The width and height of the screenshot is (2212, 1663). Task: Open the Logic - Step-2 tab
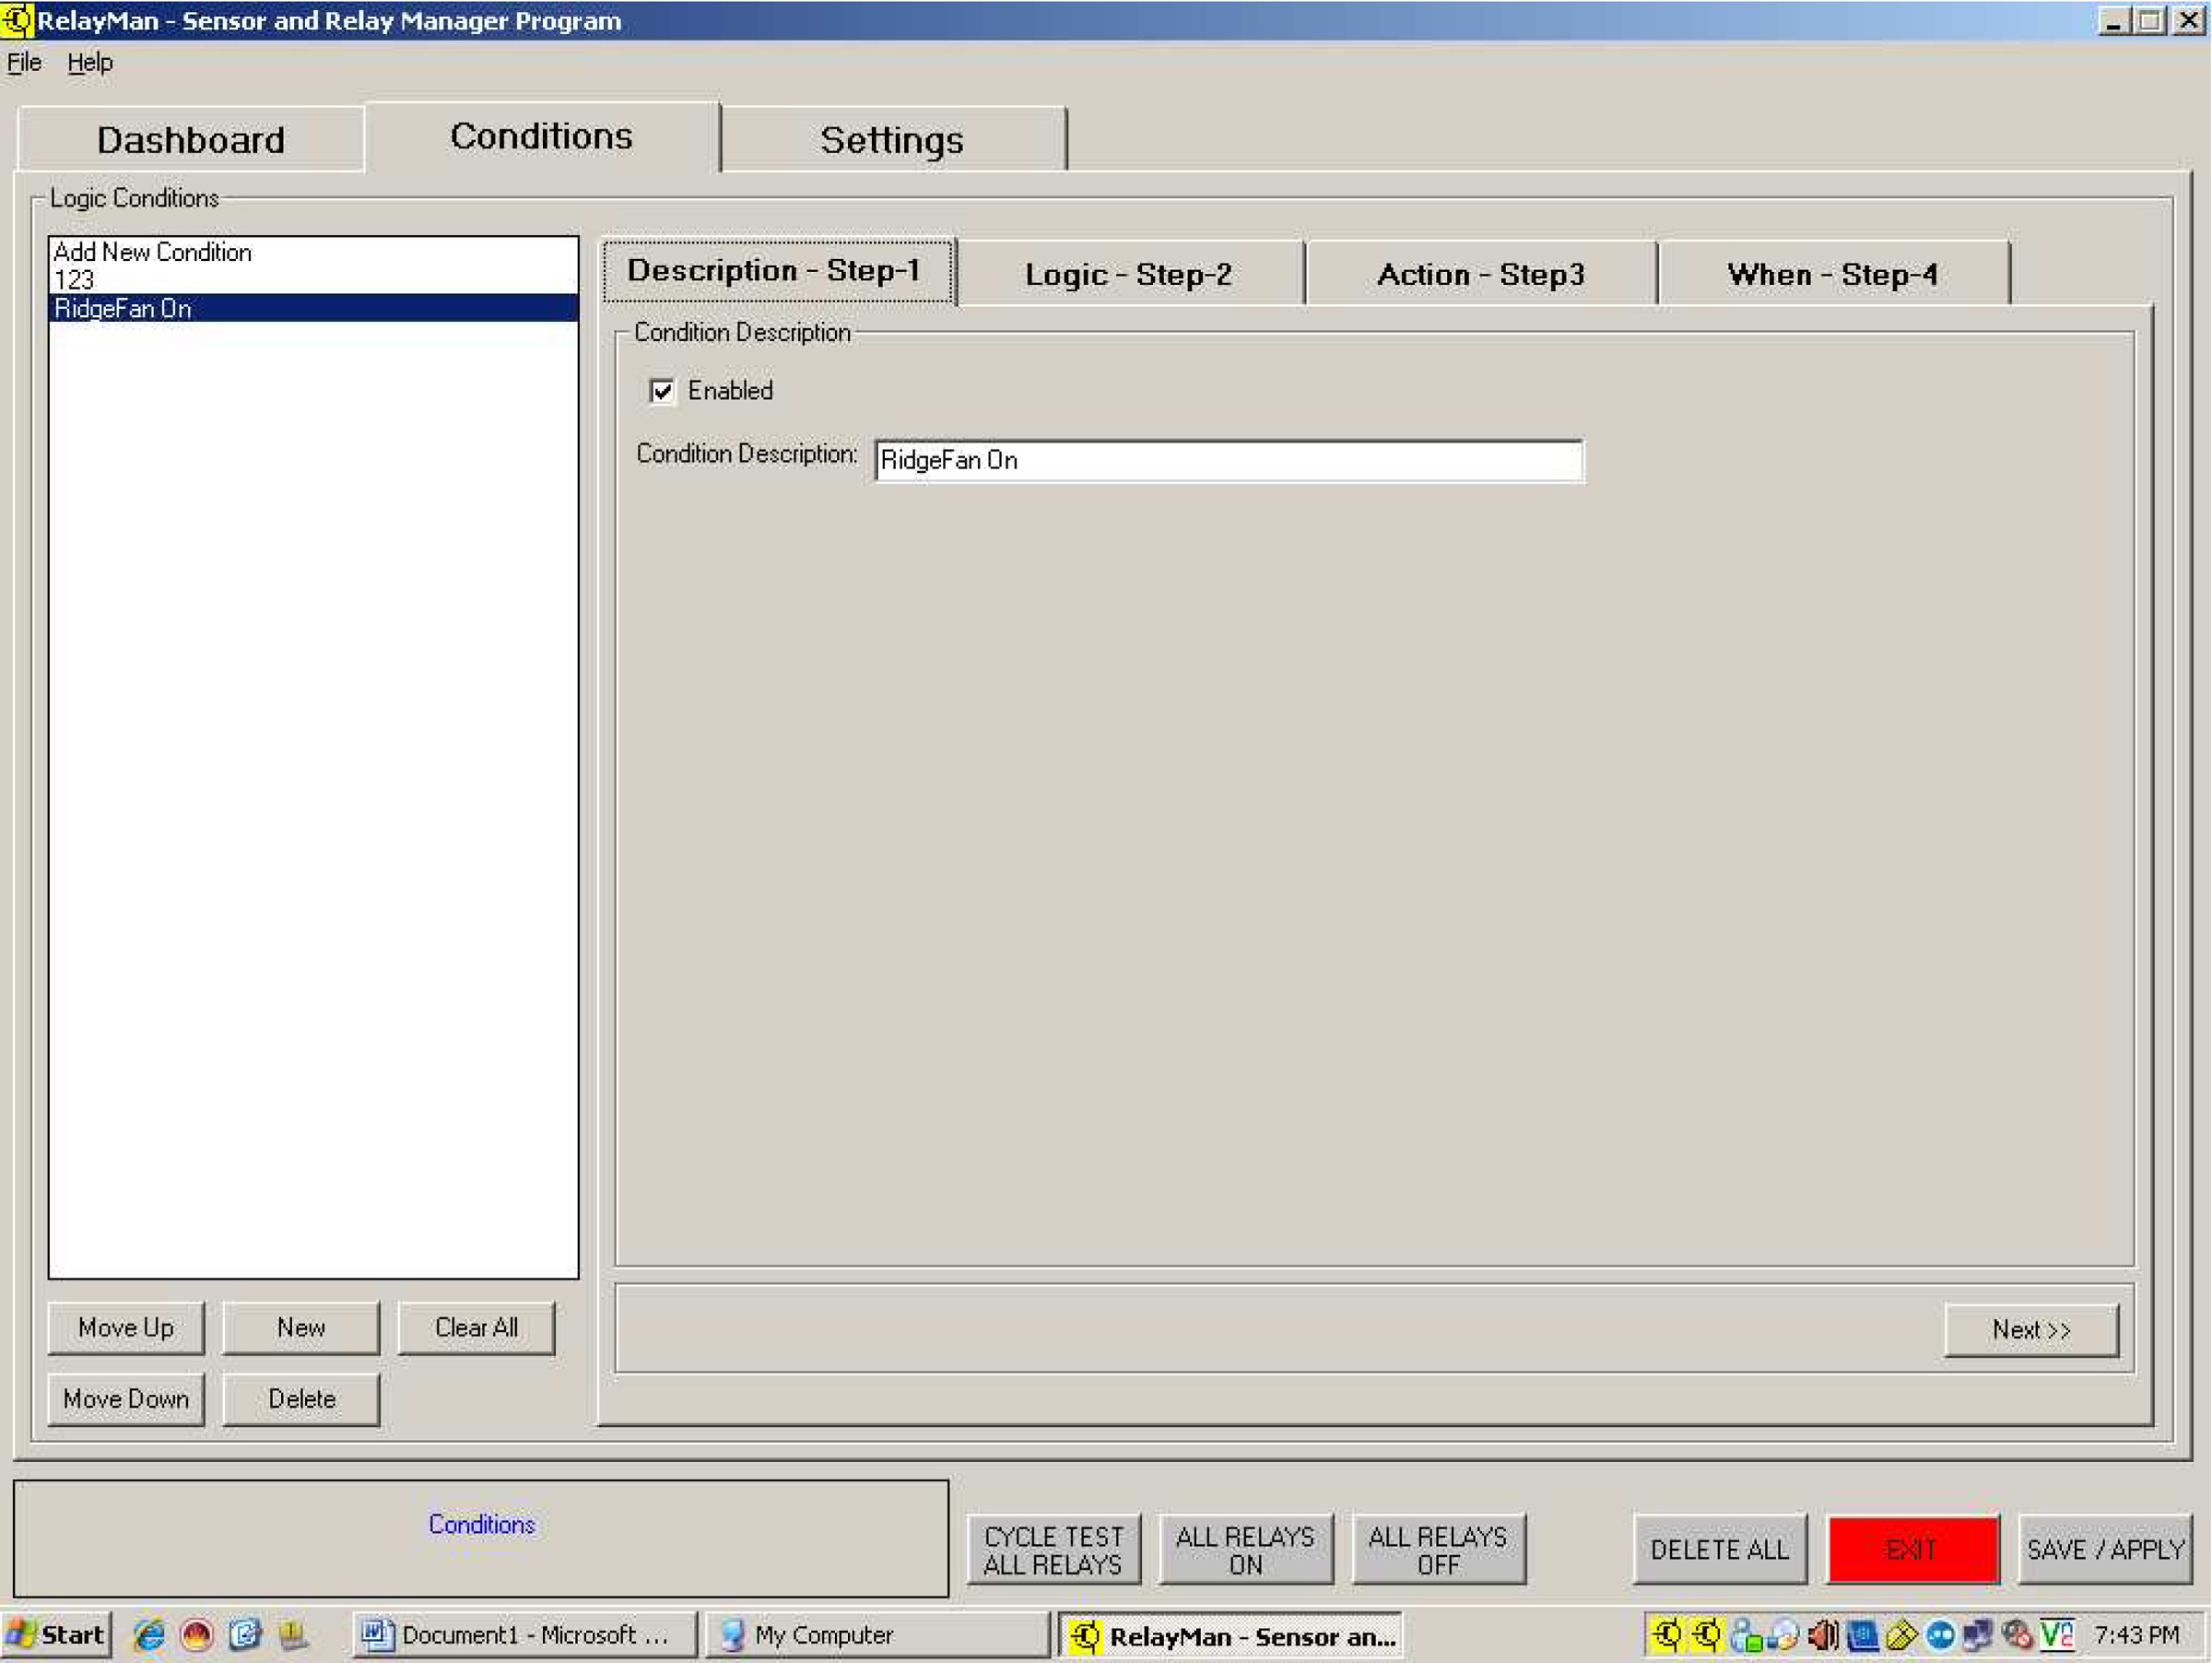(1128, 274)
